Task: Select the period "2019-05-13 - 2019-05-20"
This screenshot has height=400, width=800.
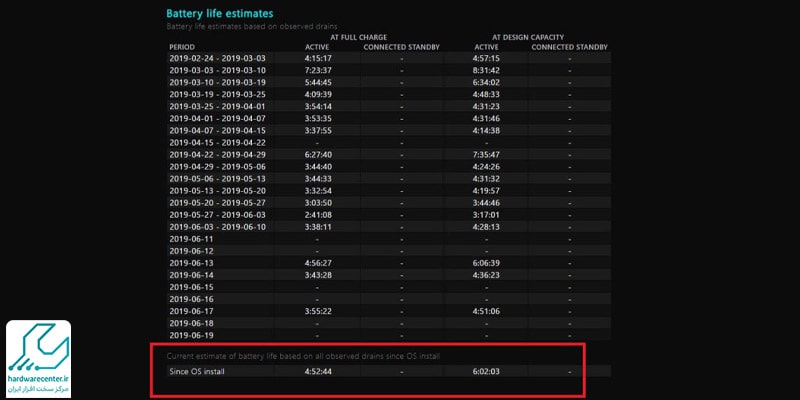Action: tap(217, 191)
